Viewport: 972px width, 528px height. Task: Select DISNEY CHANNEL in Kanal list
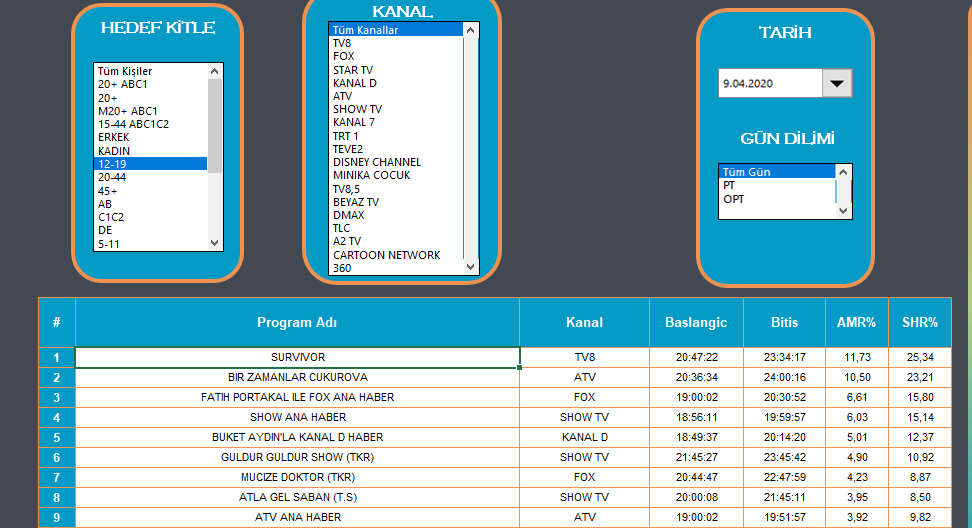click(377, 162)
